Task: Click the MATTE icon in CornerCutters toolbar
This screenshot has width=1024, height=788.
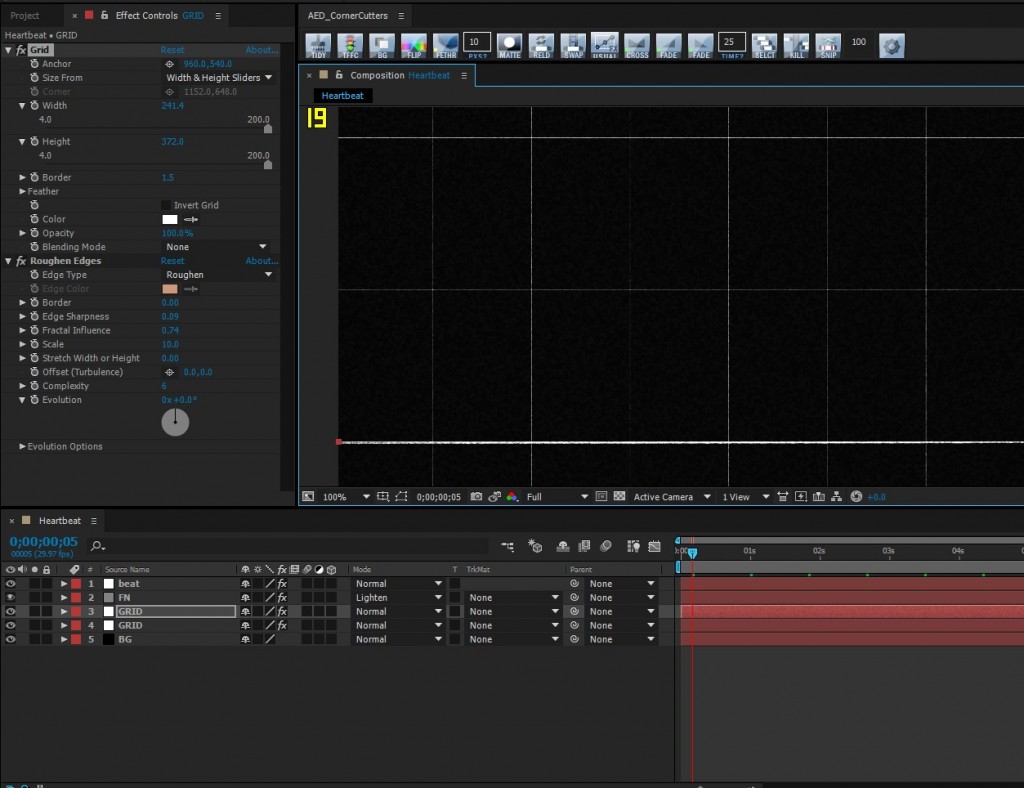Action: (510, 45)
